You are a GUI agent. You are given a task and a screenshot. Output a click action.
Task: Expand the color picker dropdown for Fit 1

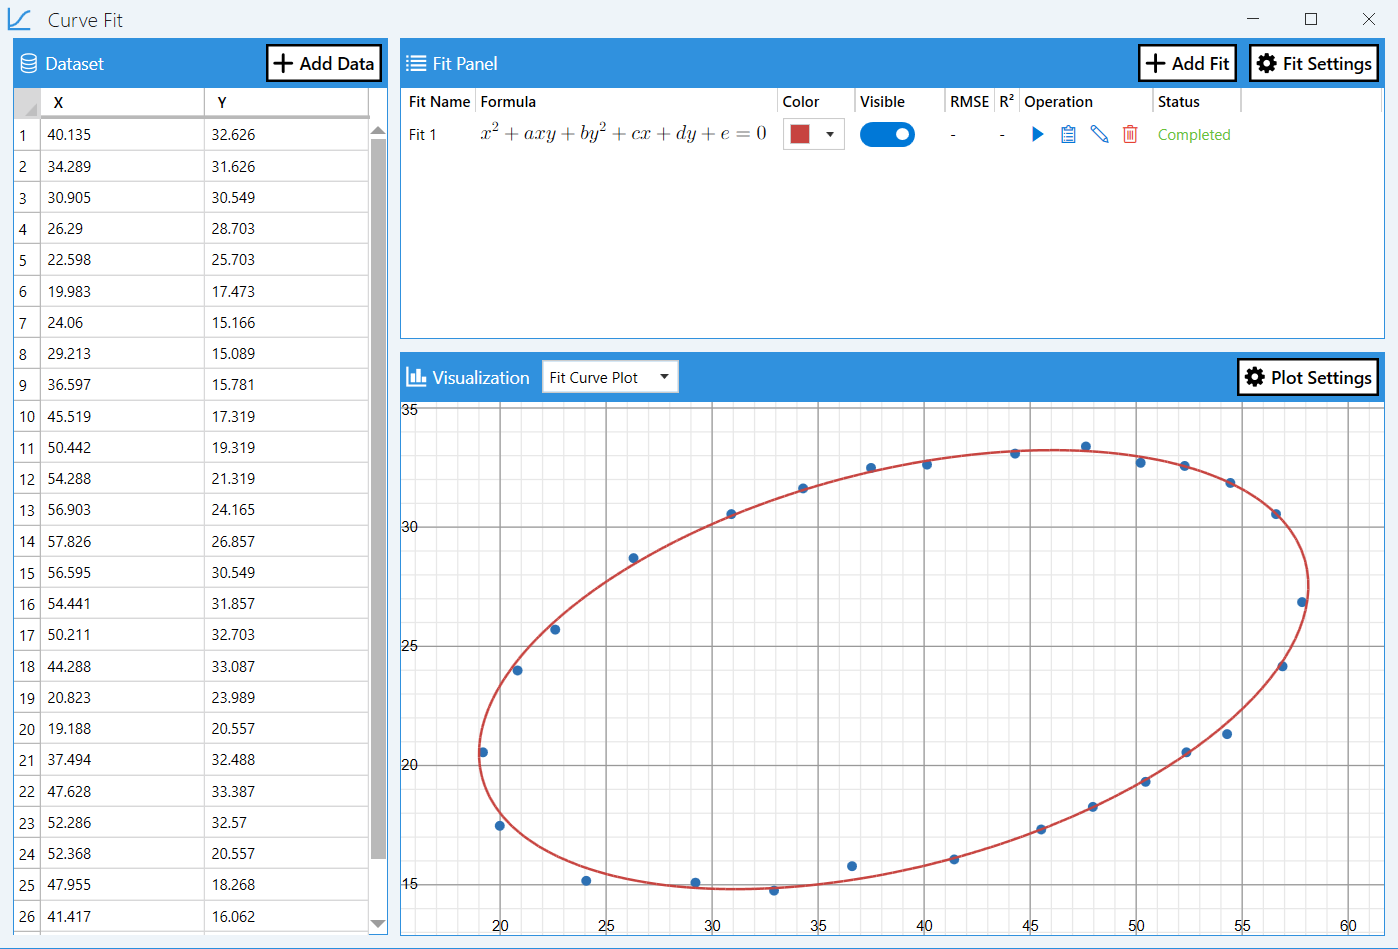(829, 134)
